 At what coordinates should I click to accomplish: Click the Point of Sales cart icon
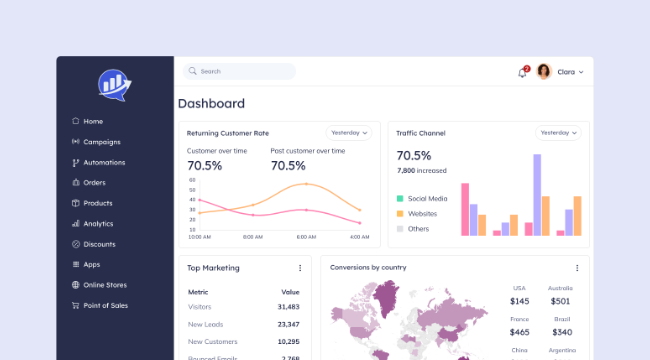(x=75, y=305)
